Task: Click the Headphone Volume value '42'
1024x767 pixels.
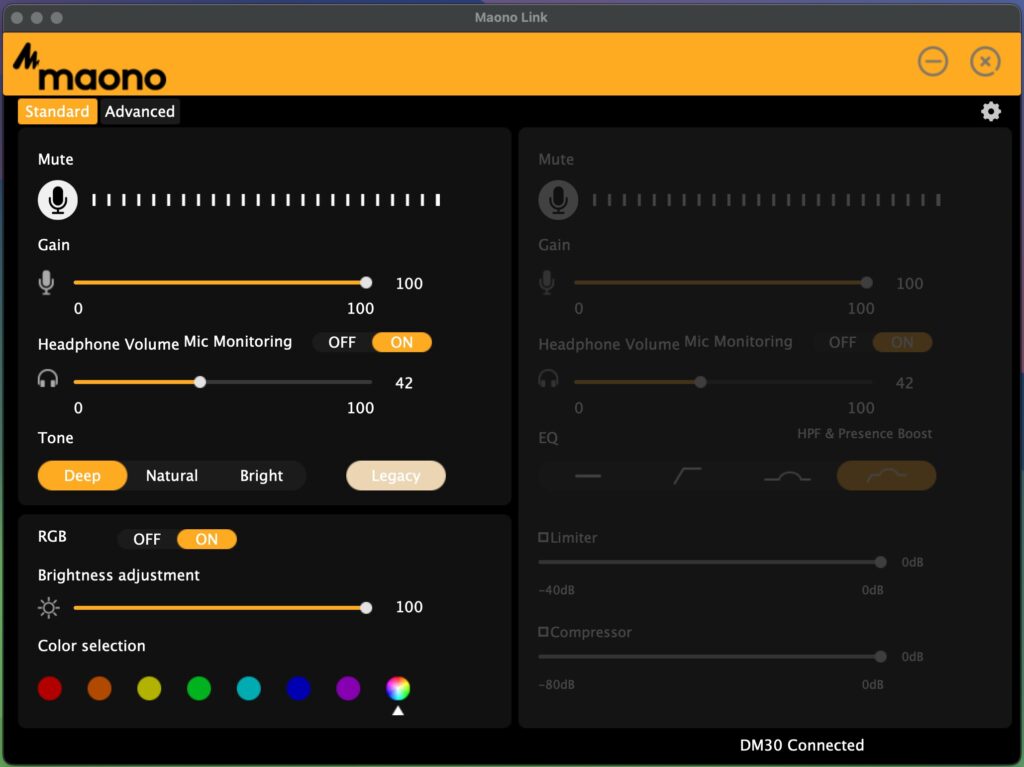Action: [x=404, y=383]
